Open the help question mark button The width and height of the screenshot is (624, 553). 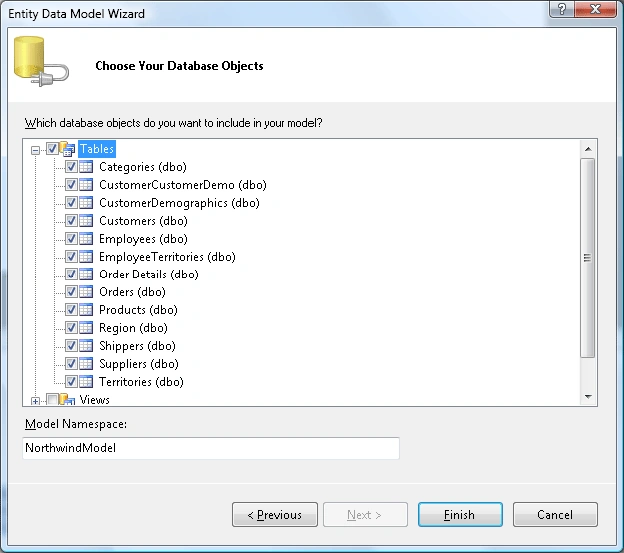[562, 9]
